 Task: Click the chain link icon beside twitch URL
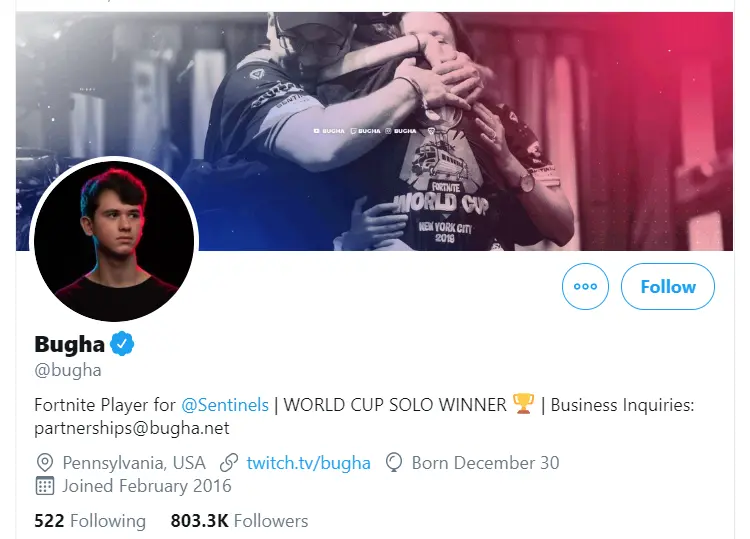[x=229, y=463]
